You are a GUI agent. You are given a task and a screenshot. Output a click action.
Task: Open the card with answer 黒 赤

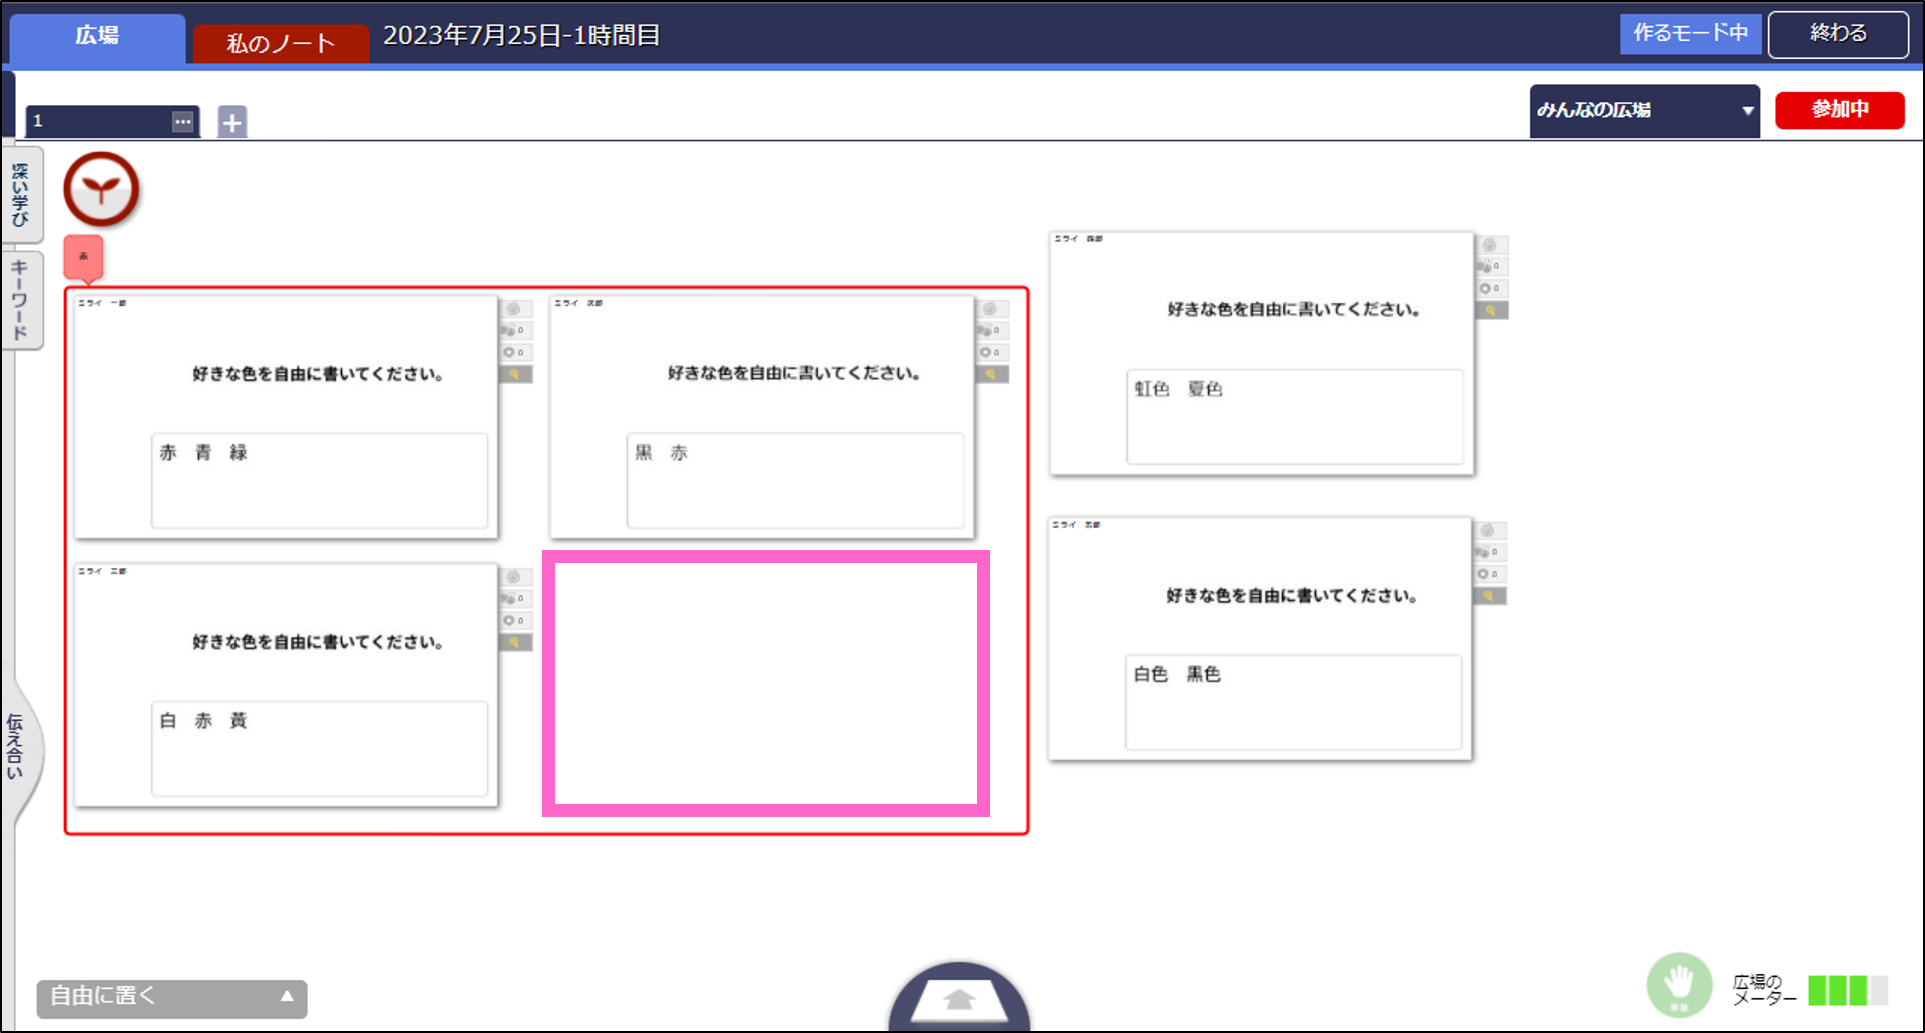click(762, 417)
